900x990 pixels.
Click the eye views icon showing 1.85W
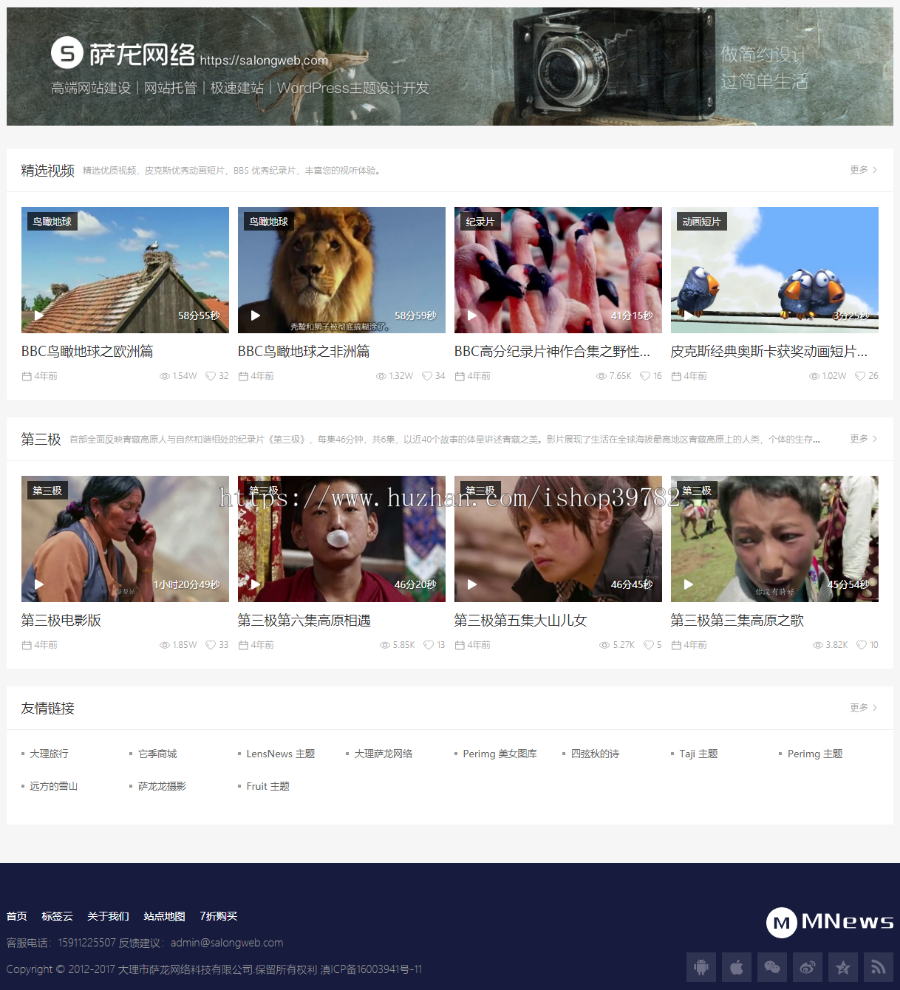pyautogui.click(x=164, y=645)
